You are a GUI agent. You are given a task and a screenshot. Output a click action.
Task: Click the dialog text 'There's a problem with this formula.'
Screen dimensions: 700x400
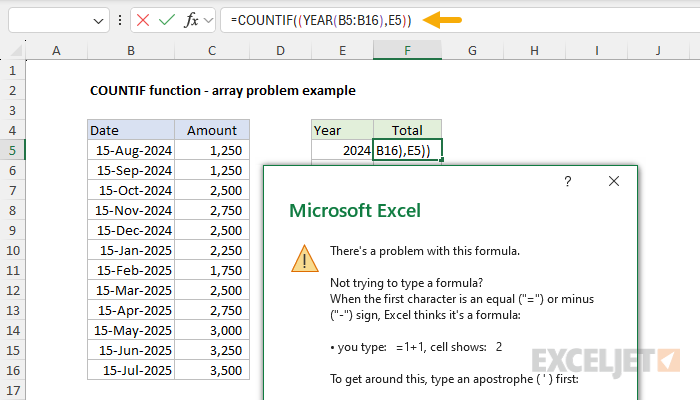[425, 251]
